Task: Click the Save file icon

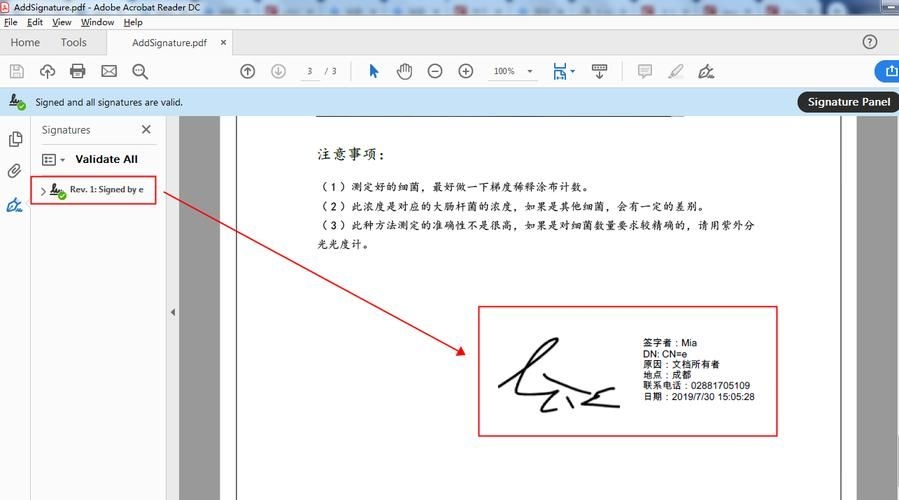Action: pos(17,71)
